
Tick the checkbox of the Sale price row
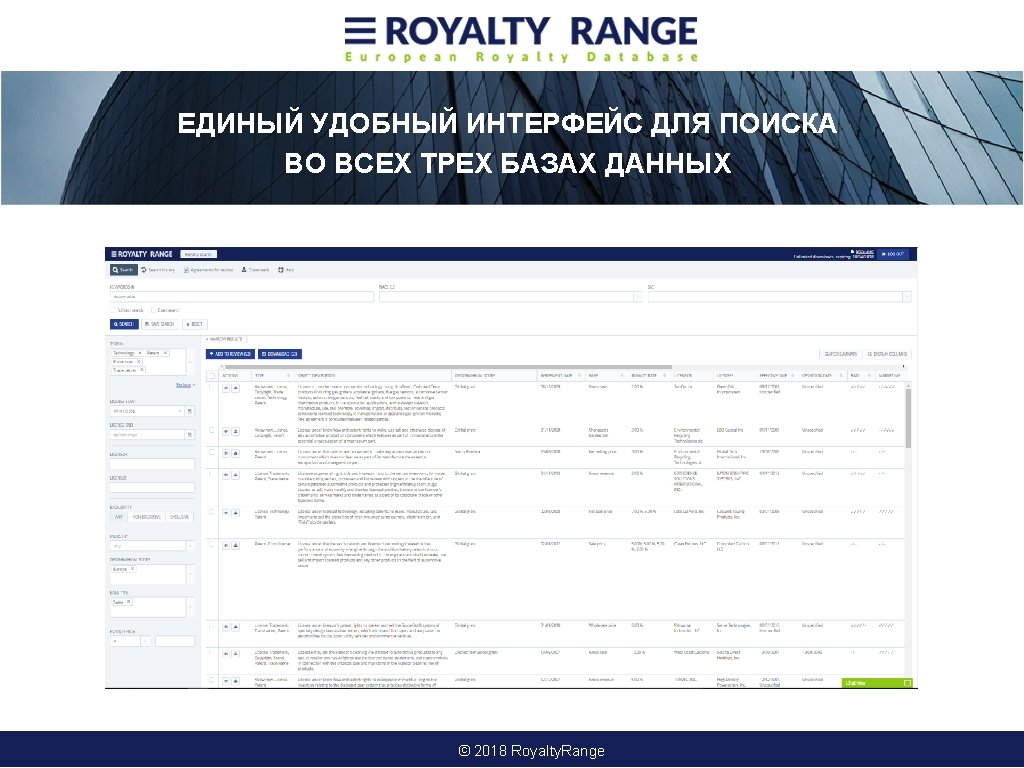(212, 543)
